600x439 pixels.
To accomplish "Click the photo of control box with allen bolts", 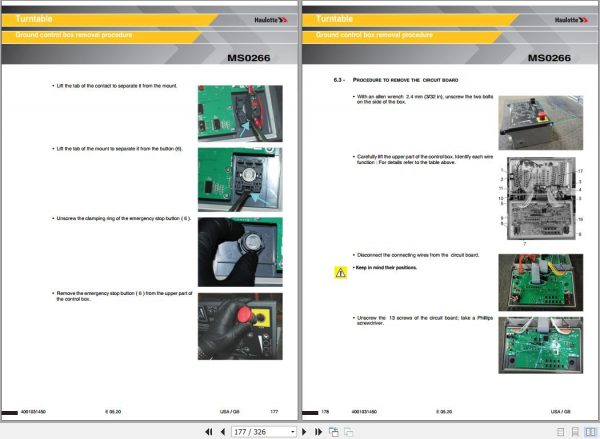I will (541, 122).
